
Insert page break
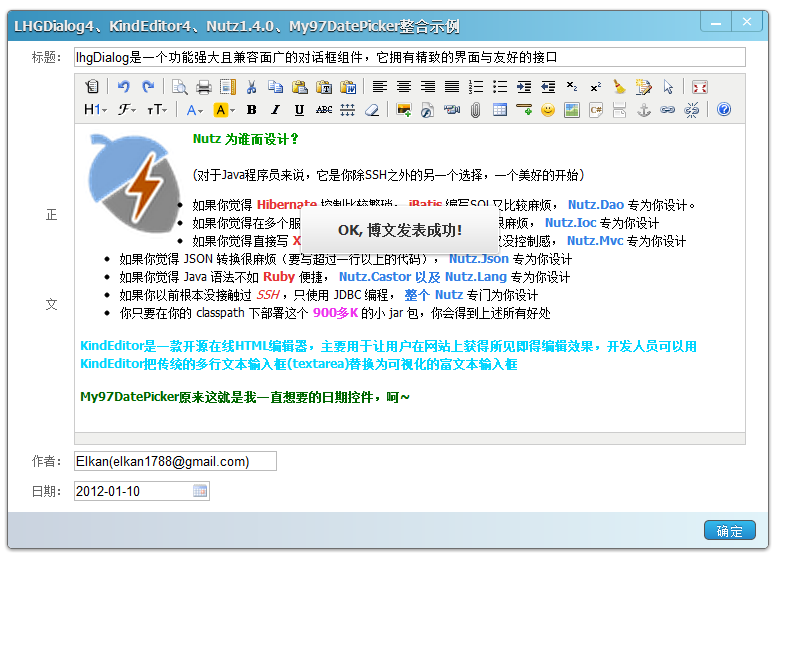click(x=620, y=110)
